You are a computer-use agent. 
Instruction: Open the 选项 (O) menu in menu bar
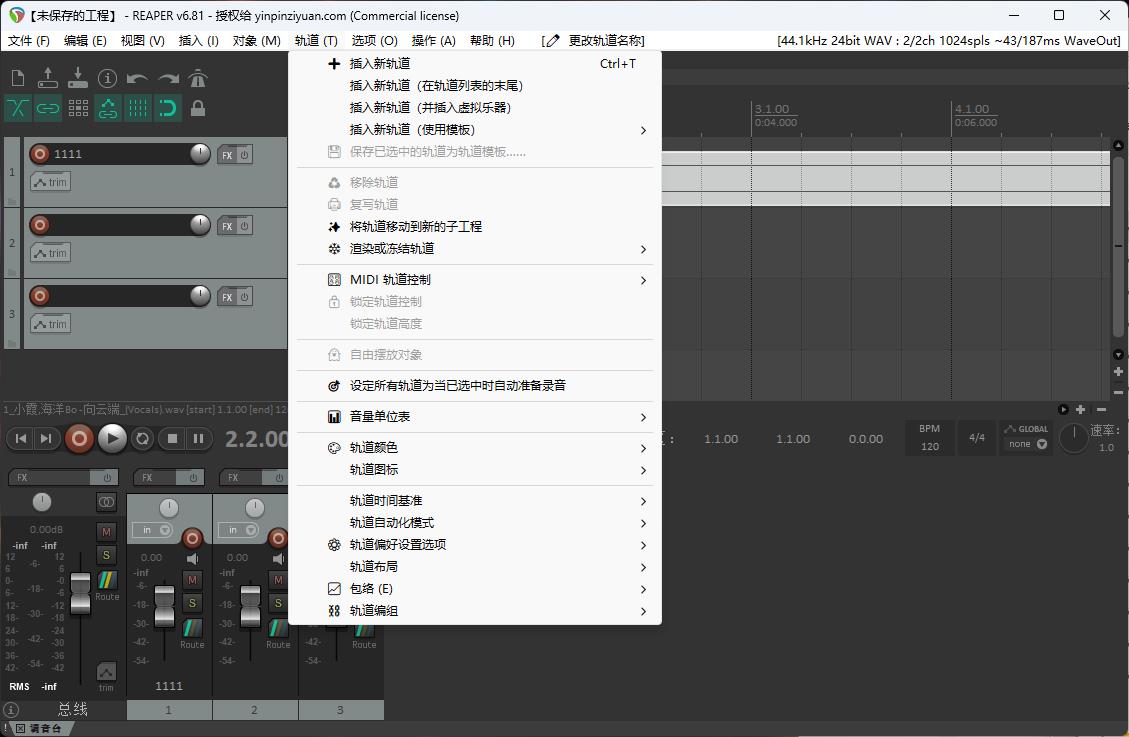click(x=374, y=41)
